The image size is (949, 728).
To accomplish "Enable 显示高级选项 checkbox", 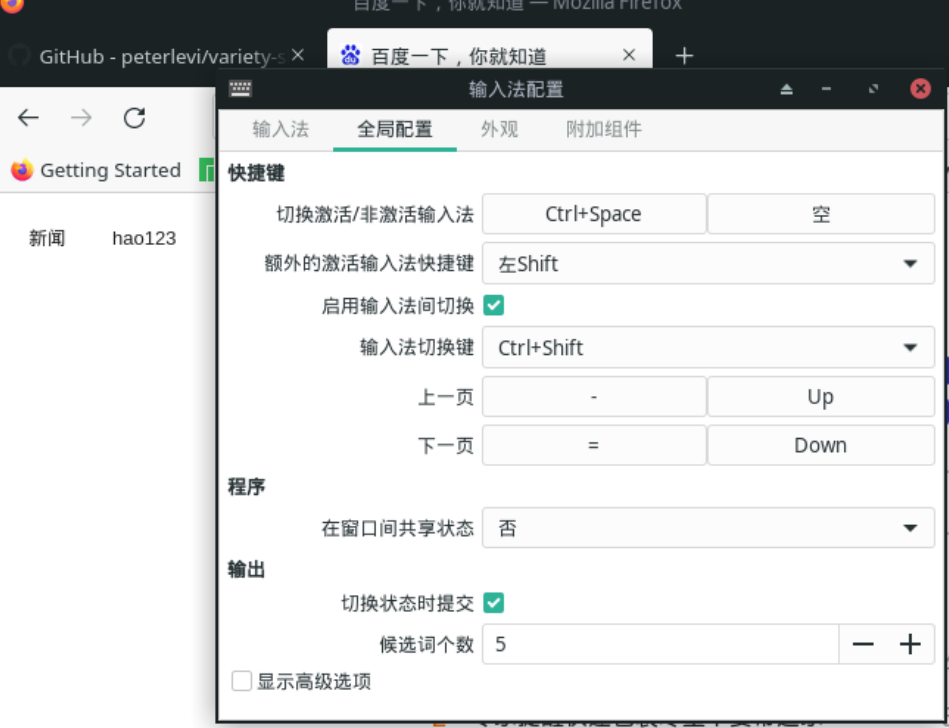I will 241,681.
